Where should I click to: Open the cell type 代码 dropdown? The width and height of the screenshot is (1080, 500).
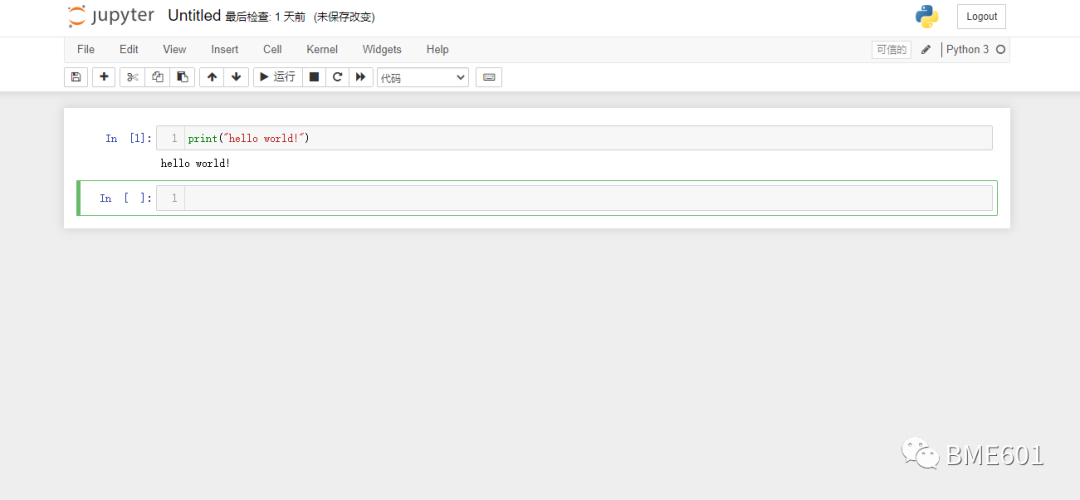point(423,78)
